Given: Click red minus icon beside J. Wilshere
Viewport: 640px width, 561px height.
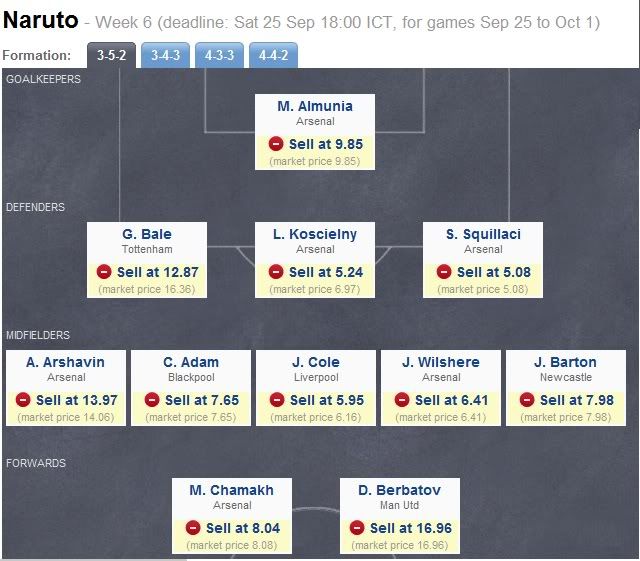Looking at the screenshot, I should (x=402, y=399).
